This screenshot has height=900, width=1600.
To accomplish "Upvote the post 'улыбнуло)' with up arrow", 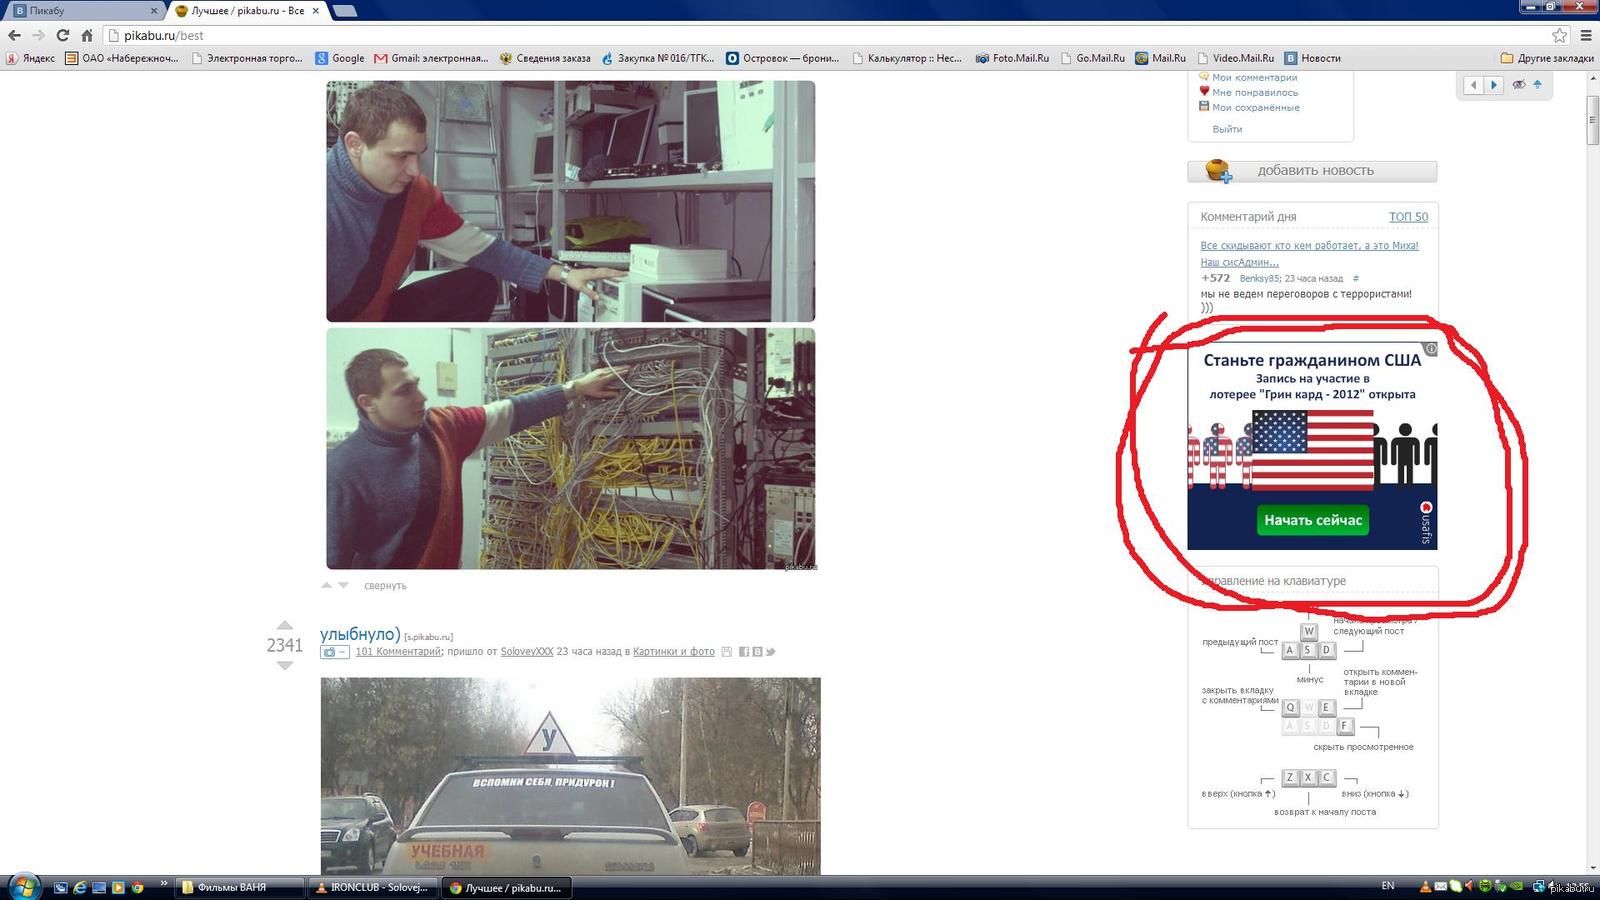I will tap(284, 625).
